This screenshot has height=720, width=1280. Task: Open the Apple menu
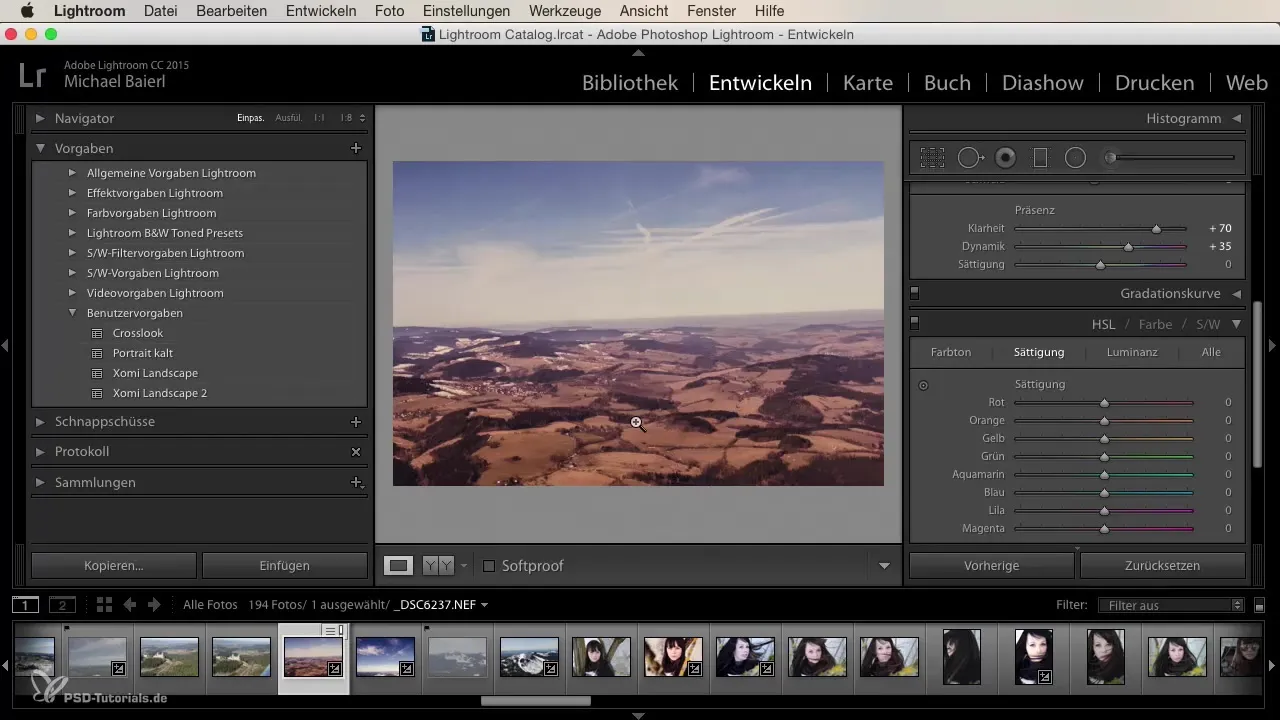27,11
